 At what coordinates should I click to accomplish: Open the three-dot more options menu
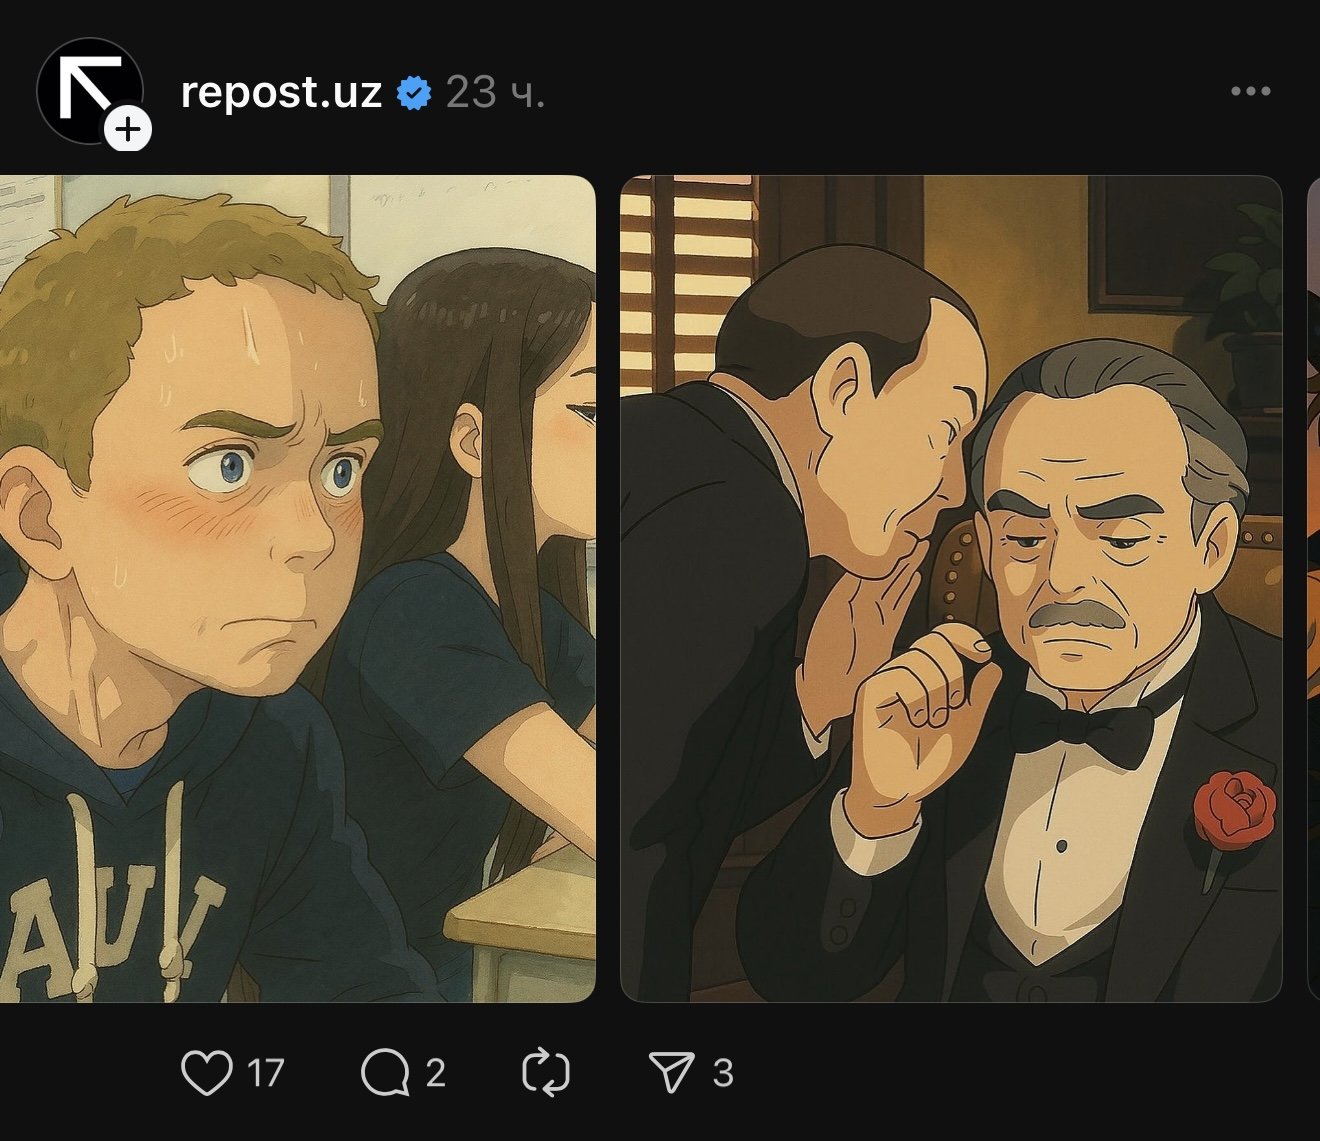coord(1250,91)
